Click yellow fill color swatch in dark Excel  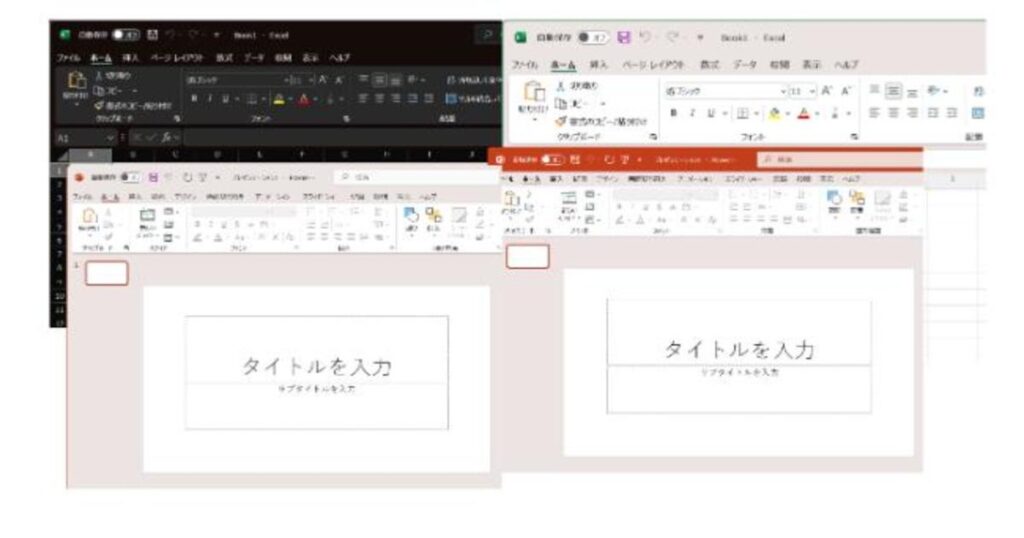[x=280, y=99]
